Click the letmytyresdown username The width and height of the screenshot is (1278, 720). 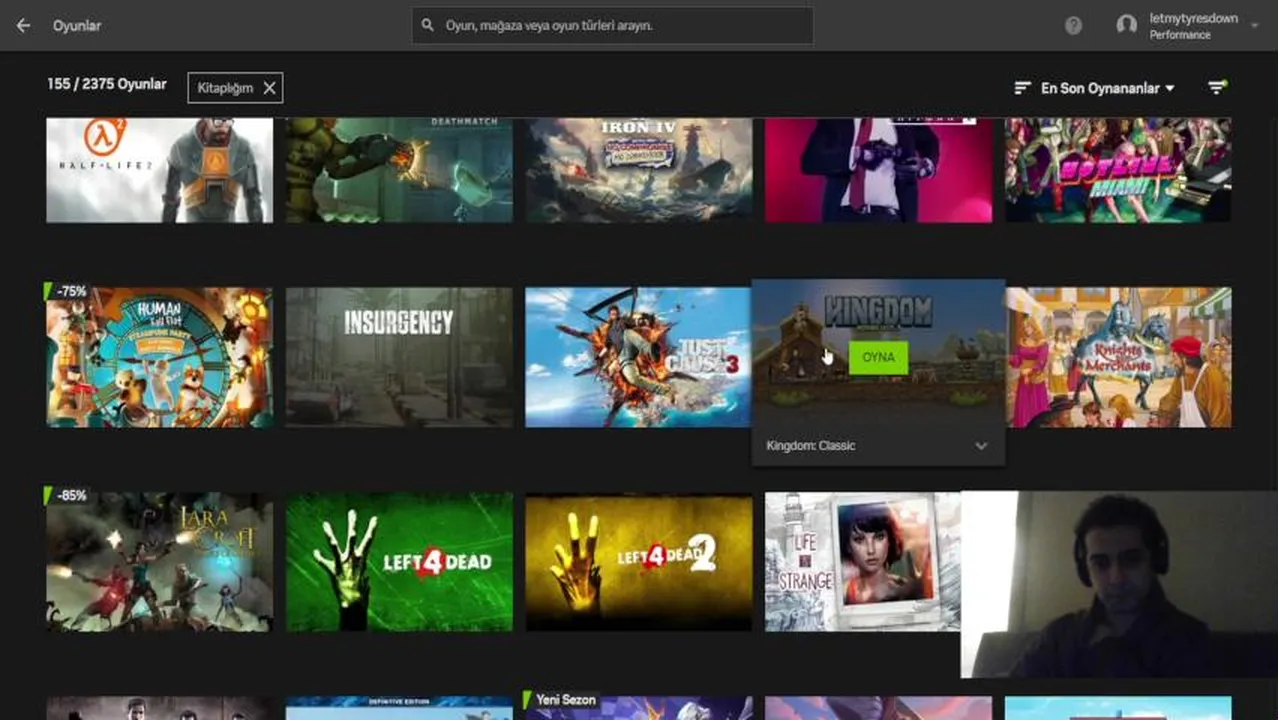coord(1194,18)
